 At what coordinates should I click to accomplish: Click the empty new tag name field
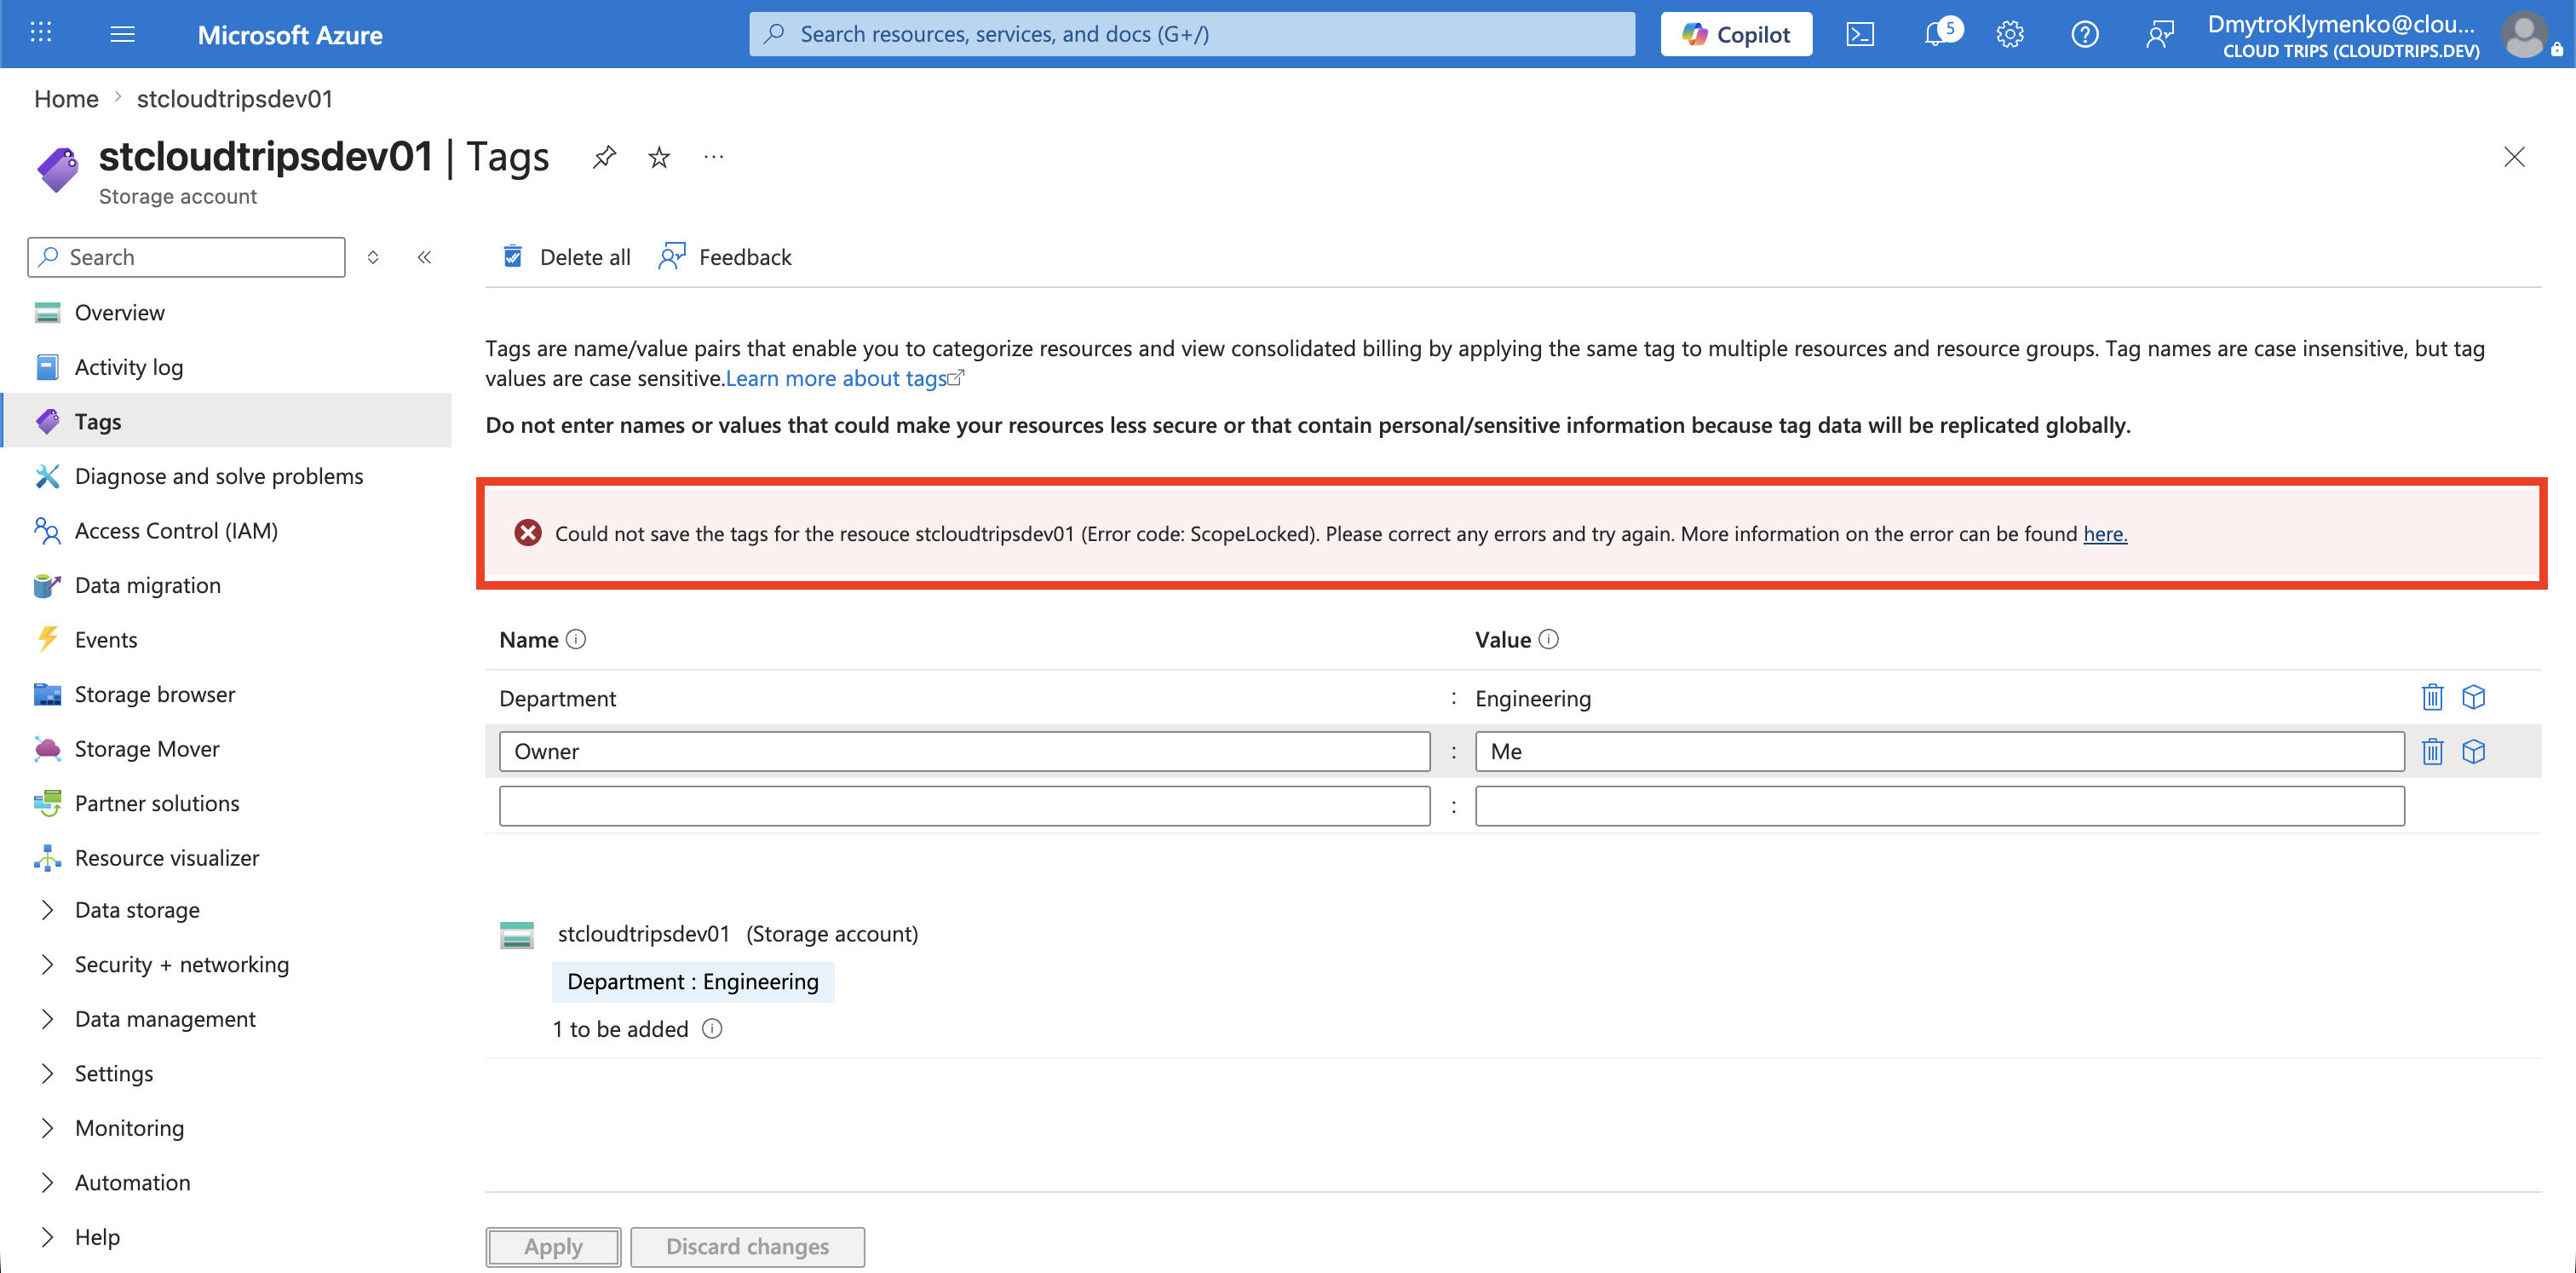pos(964,805)
